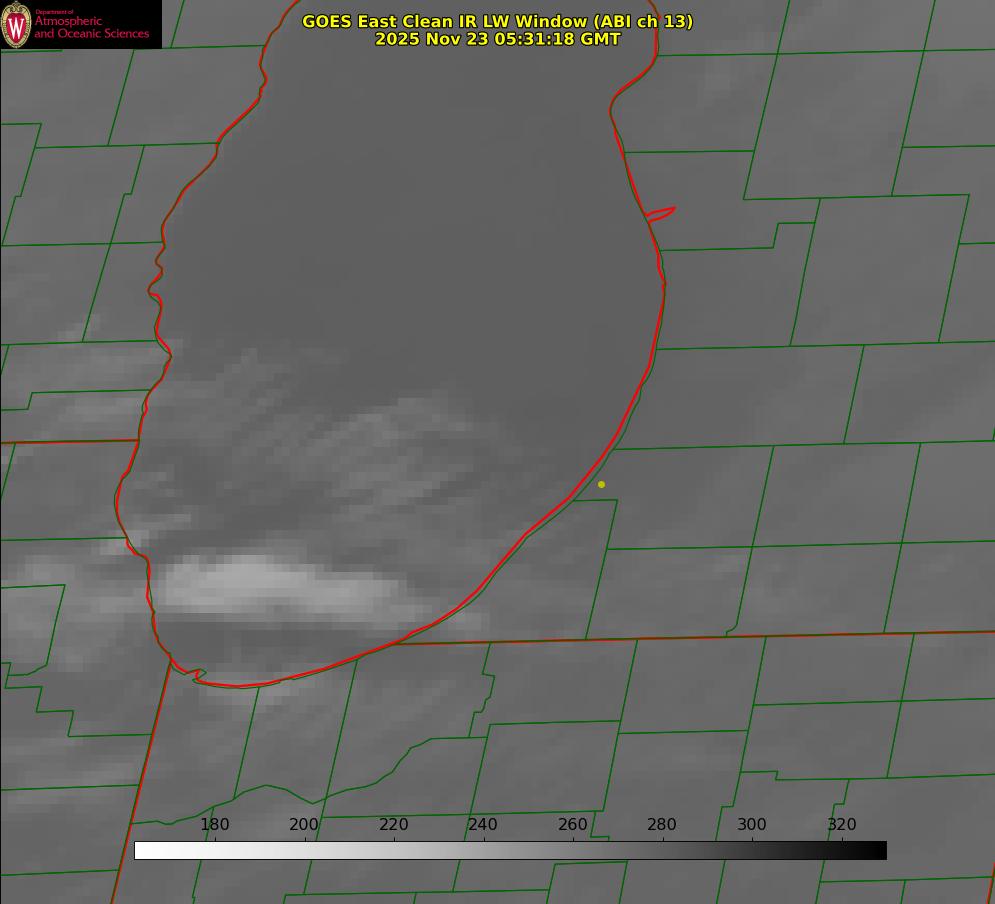Click the "2025 Nov 23 05:31:18 GMT" timestamp
995x904 pixels.
pos(497,39)
